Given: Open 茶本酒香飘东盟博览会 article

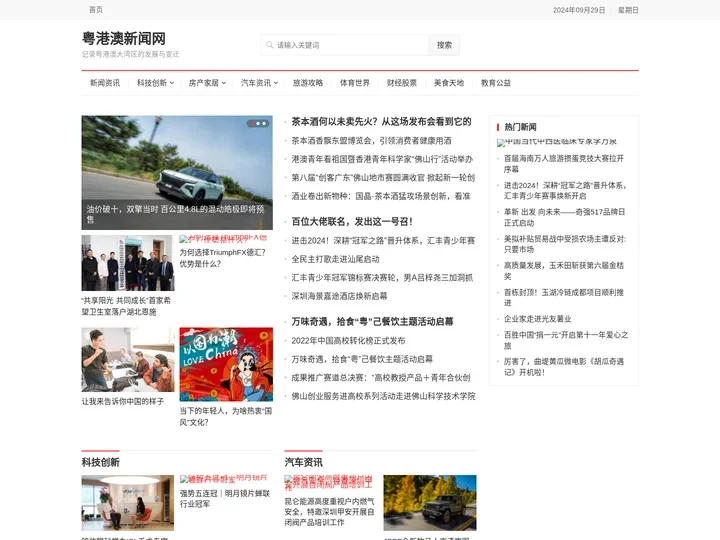Looking at the screenshot, I should [x=371, y=141].
